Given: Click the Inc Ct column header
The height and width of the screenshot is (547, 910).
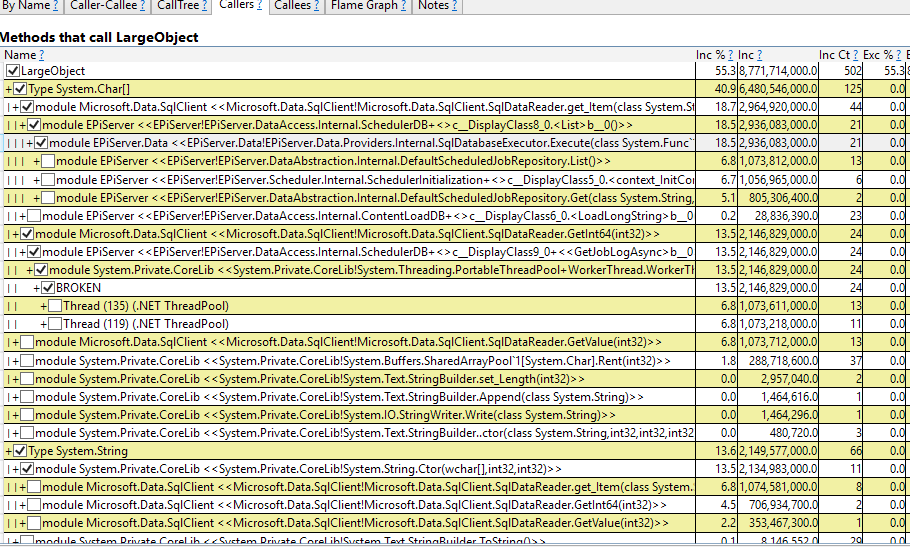Looking at the screenshot, I should click(x=834, y=54).
